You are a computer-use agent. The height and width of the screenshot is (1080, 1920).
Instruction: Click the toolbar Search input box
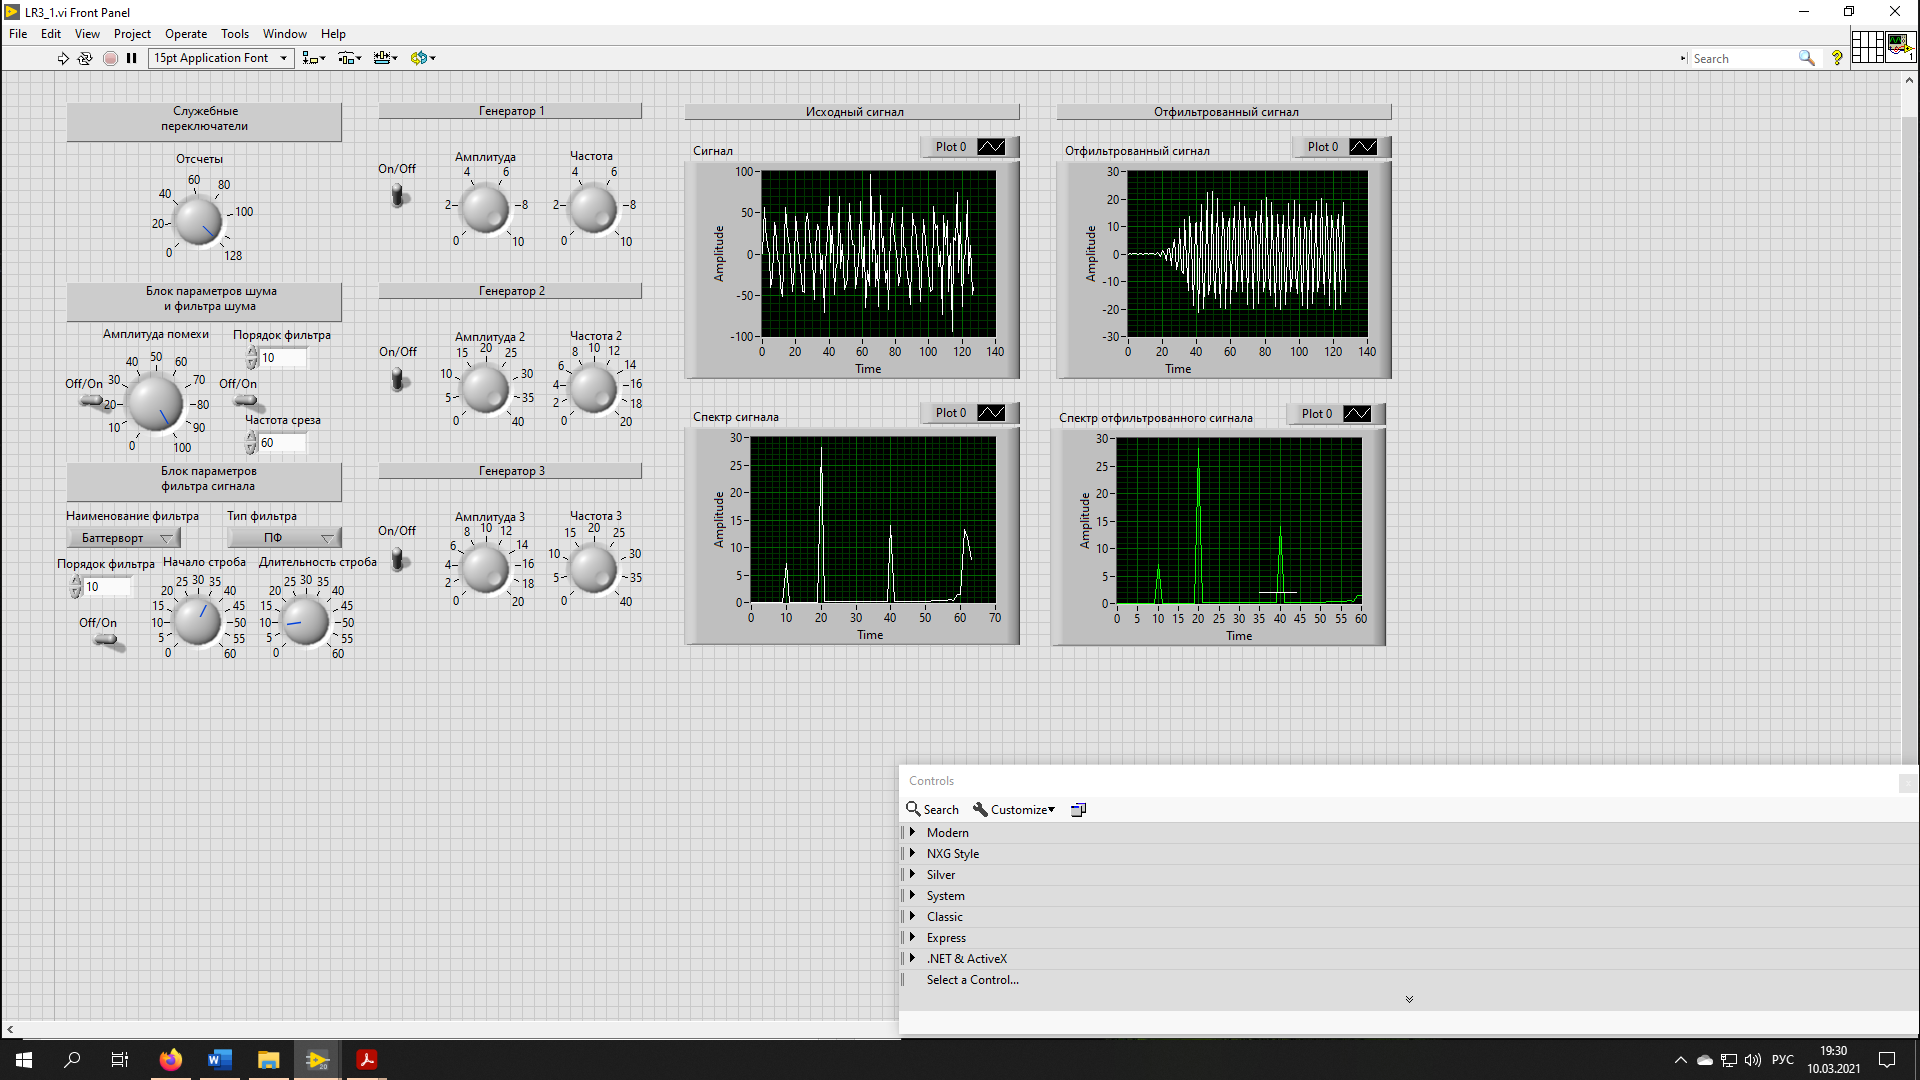(1743, 59)
